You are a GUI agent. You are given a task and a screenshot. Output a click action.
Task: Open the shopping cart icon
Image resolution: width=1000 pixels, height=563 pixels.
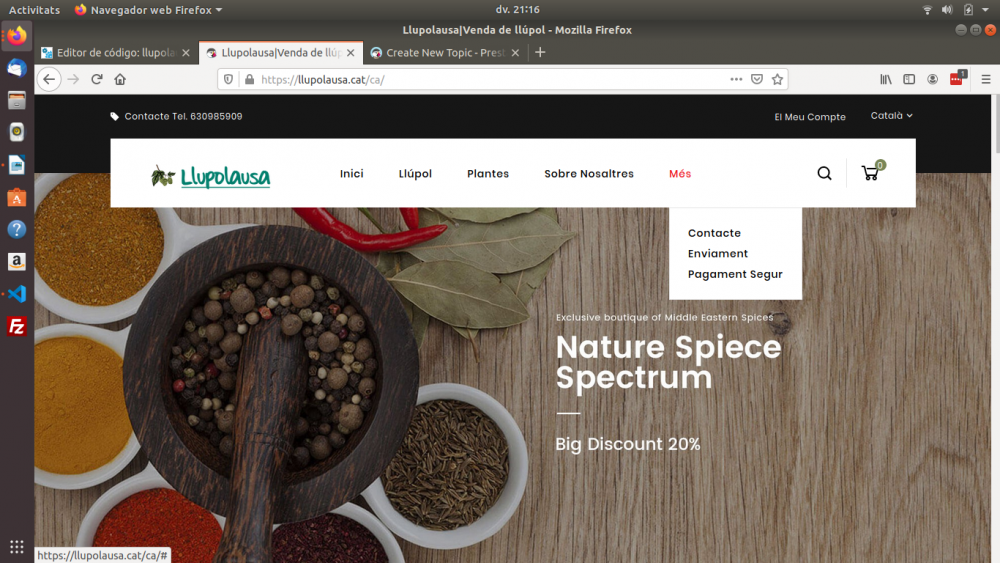pos(872,171)
